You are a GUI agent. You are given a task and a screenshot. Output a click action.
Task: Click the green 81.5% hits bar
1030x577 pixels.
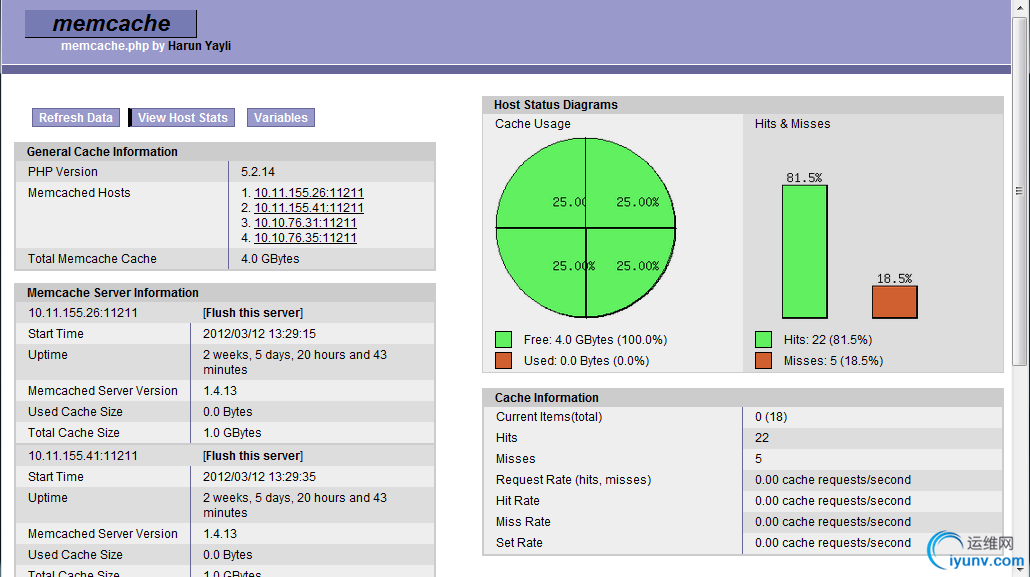(805, 252)
